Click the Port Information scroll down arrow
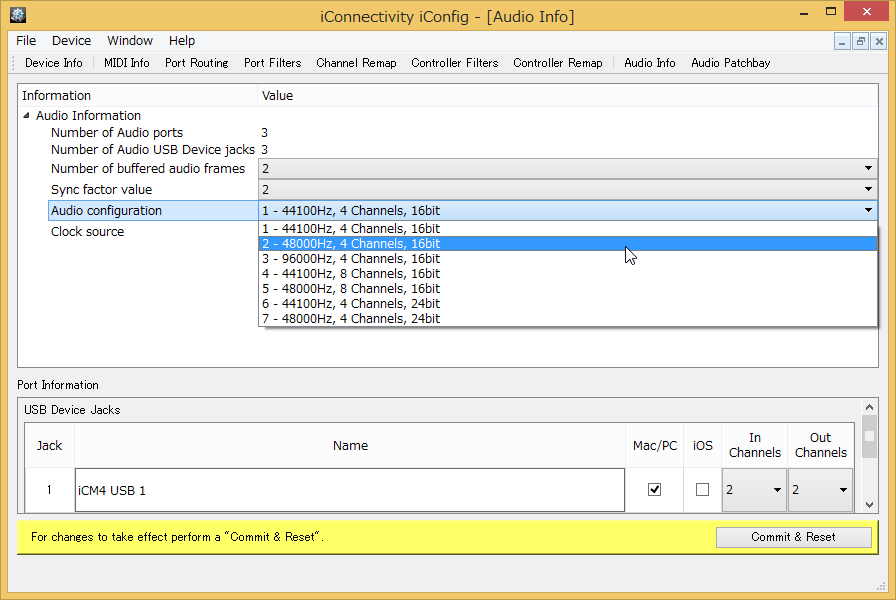This screenshot has width=896, height=600. (869, 505)
